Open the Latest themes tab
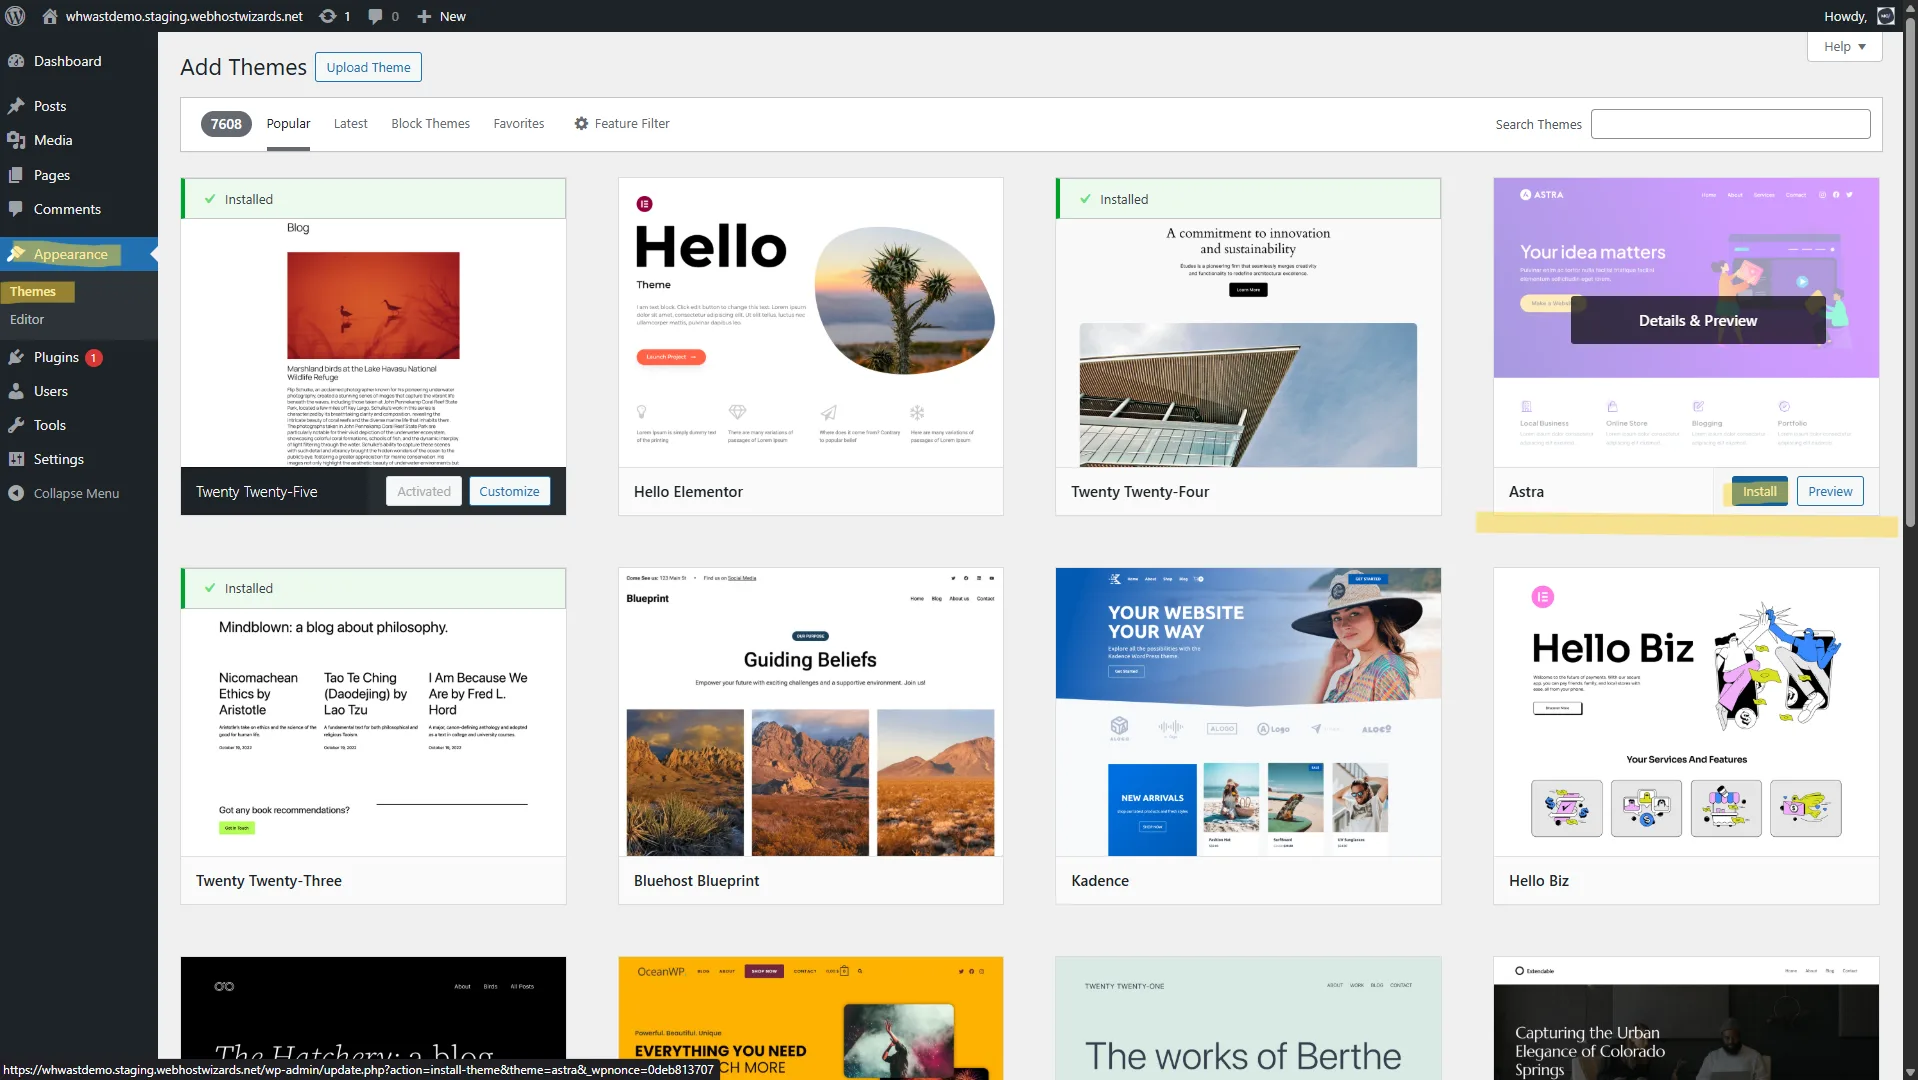Viewport: 1918px width, 1080px height. pos(350,123)
